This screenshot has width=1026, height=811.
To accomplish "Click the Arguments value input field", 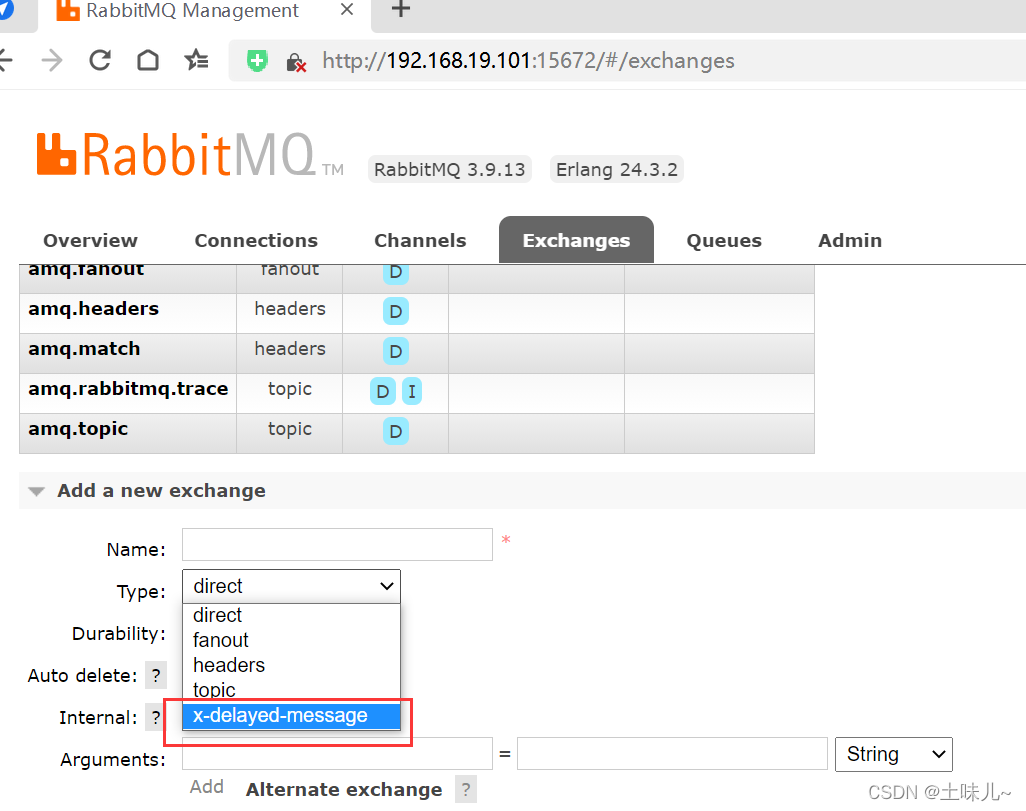I will [x=672, y=754].
